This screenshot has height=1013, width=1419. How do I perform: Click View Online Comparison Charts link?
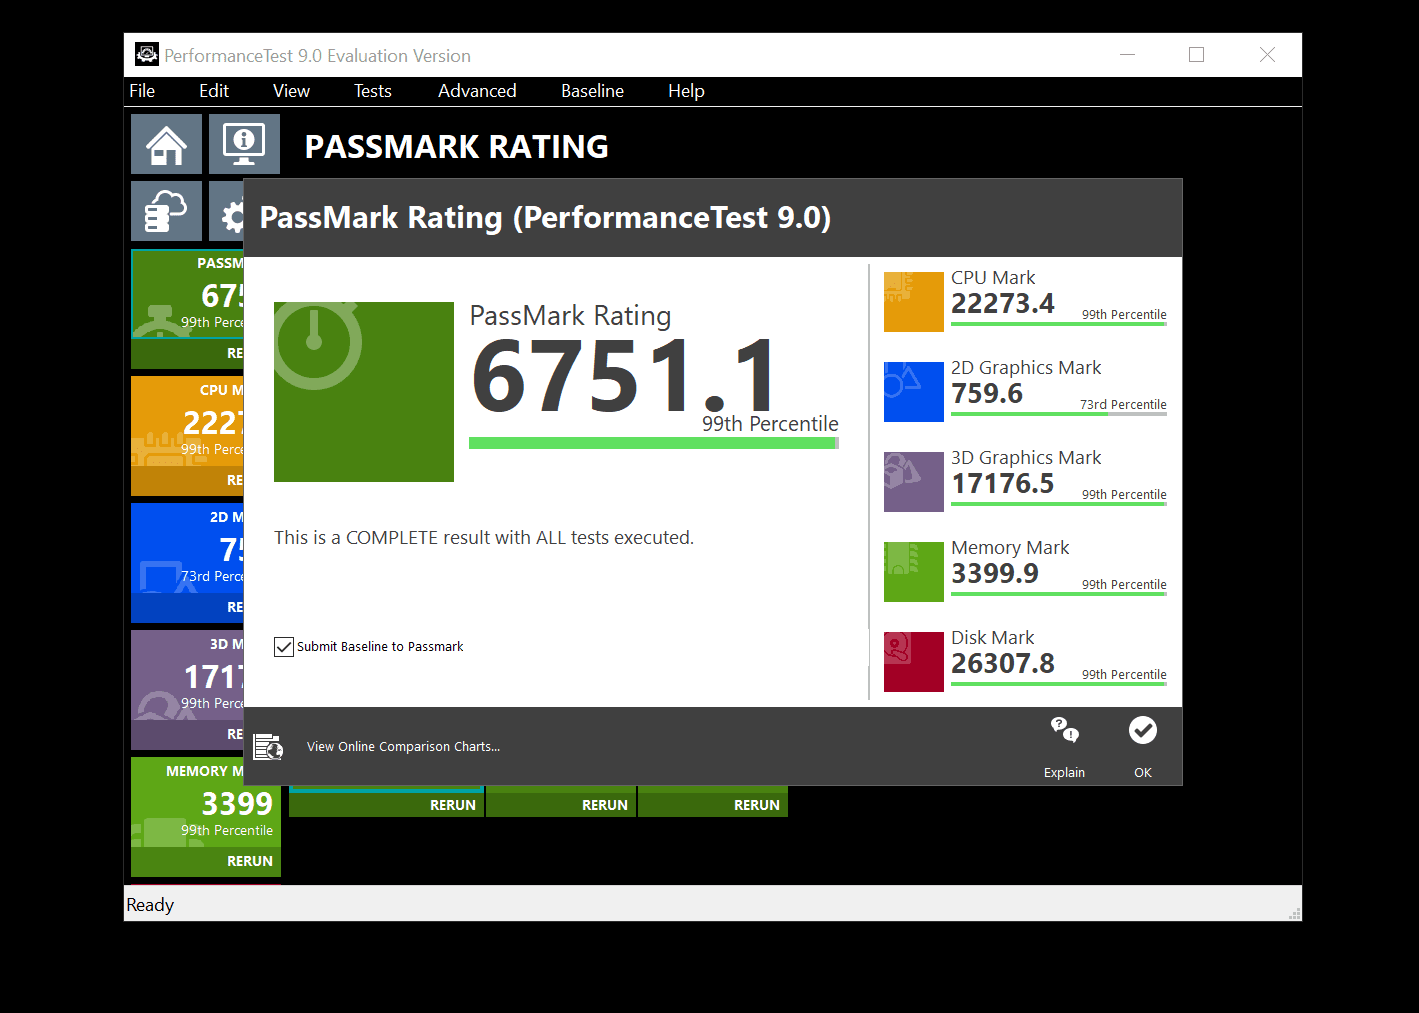click(x=403, y=747)
